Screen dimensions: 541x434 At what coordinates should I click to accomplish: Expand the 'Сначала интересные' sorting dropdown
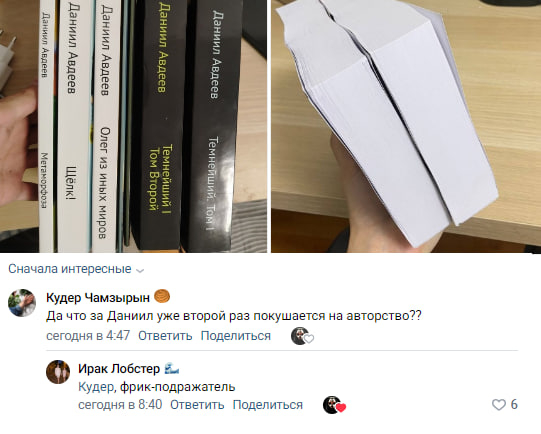[76, 269]
